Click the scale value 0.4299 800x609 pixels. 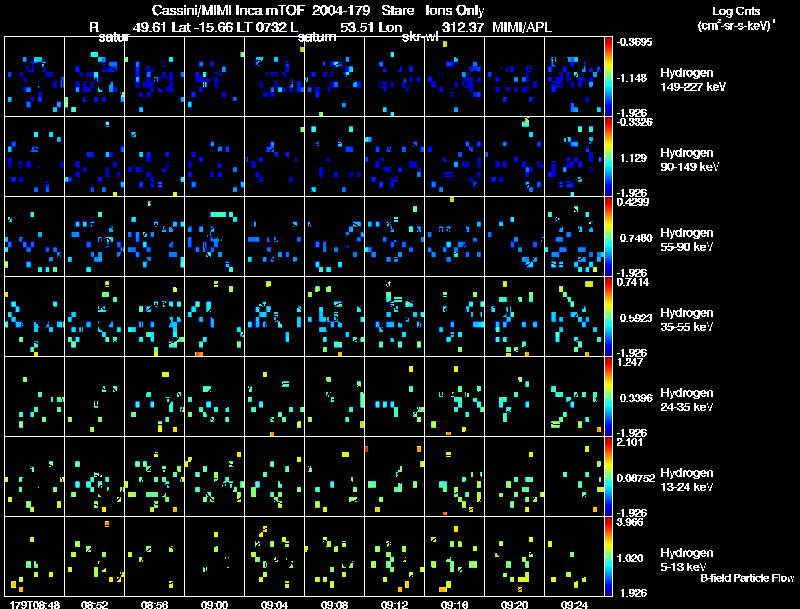point(633,202)
